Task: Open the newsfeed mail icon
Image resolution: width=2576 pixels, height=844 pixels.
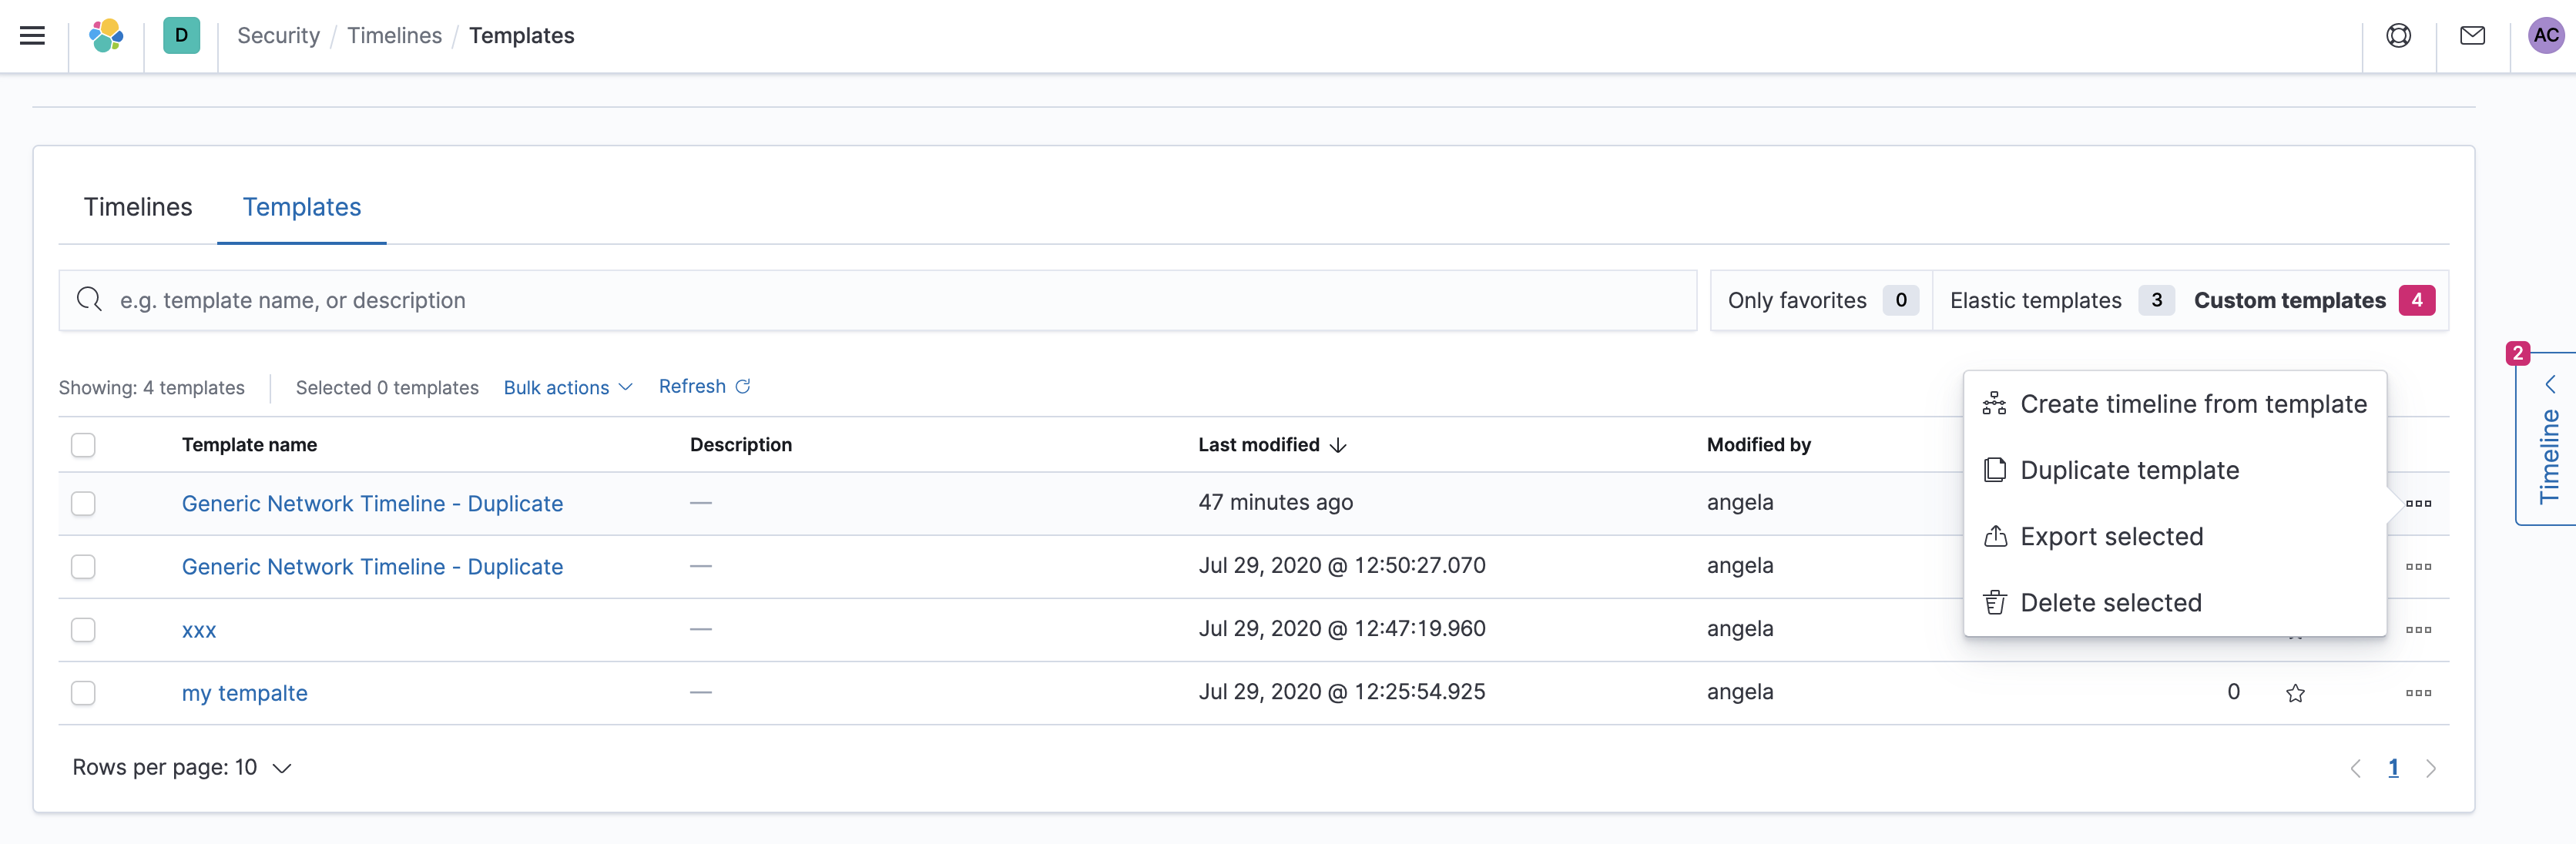Action: [2472, 36]
